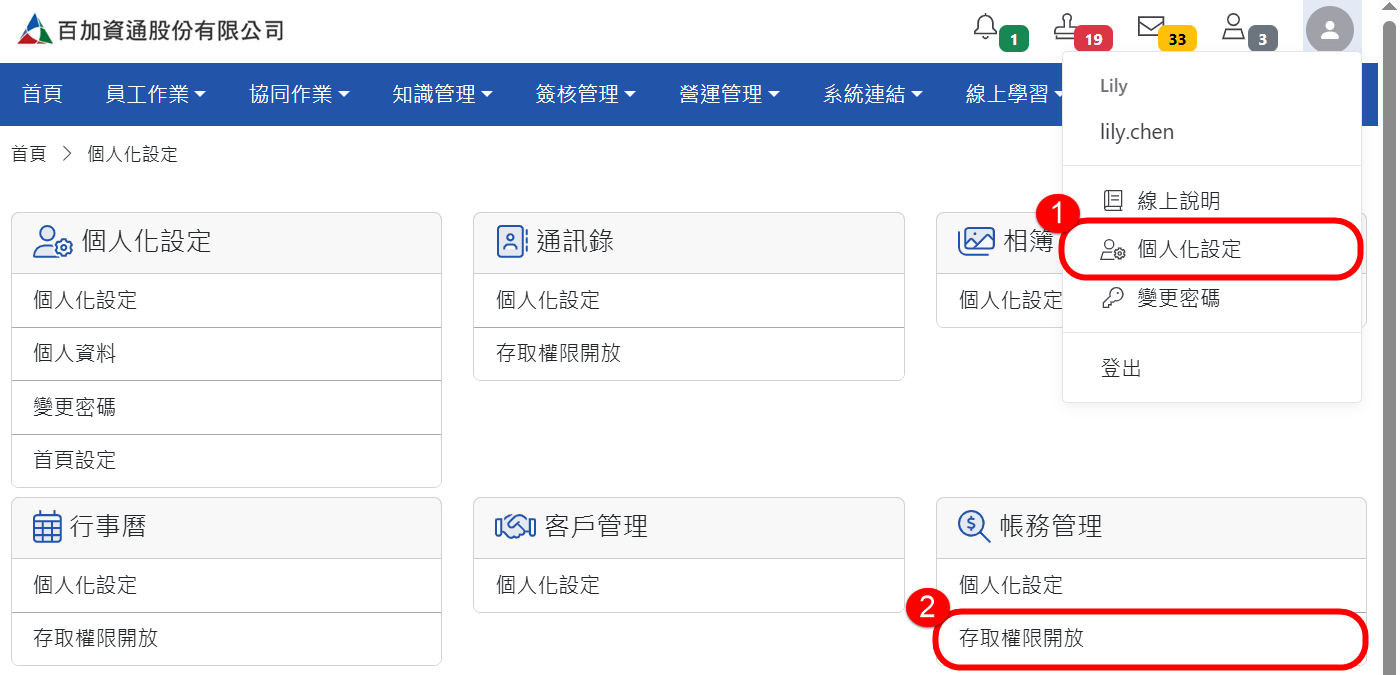Expand the 知識管理 dropdown menu
Viewport: 1400px width, 675px height.
[x=443, y=94]
